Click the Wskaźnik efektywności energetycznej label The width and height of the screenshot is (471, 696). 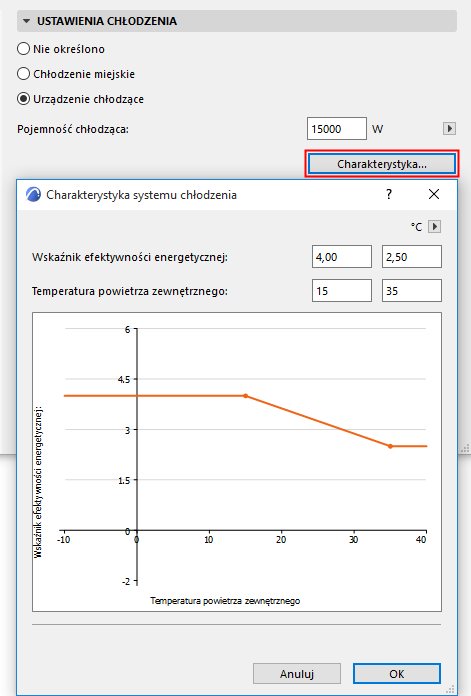[130, 257]
